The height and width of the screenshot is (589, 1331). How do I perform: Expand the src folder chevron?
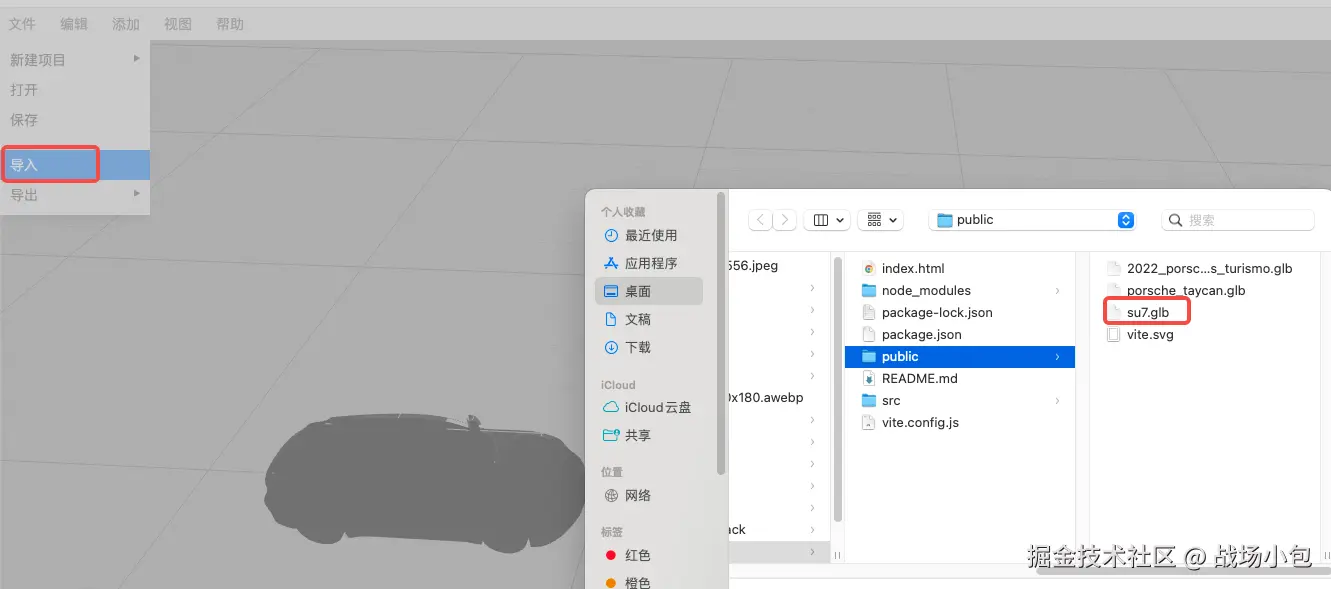(1058, 400)
